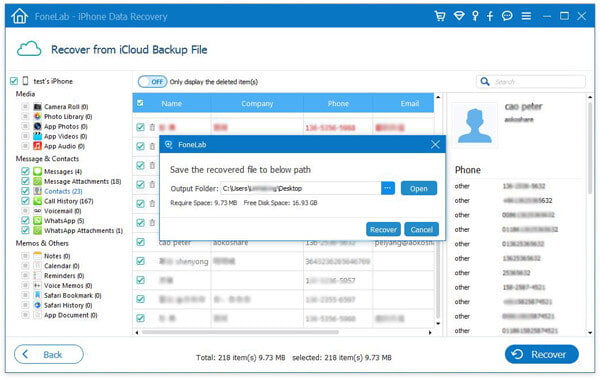Sort by the Phone column header

click(338, 103)
